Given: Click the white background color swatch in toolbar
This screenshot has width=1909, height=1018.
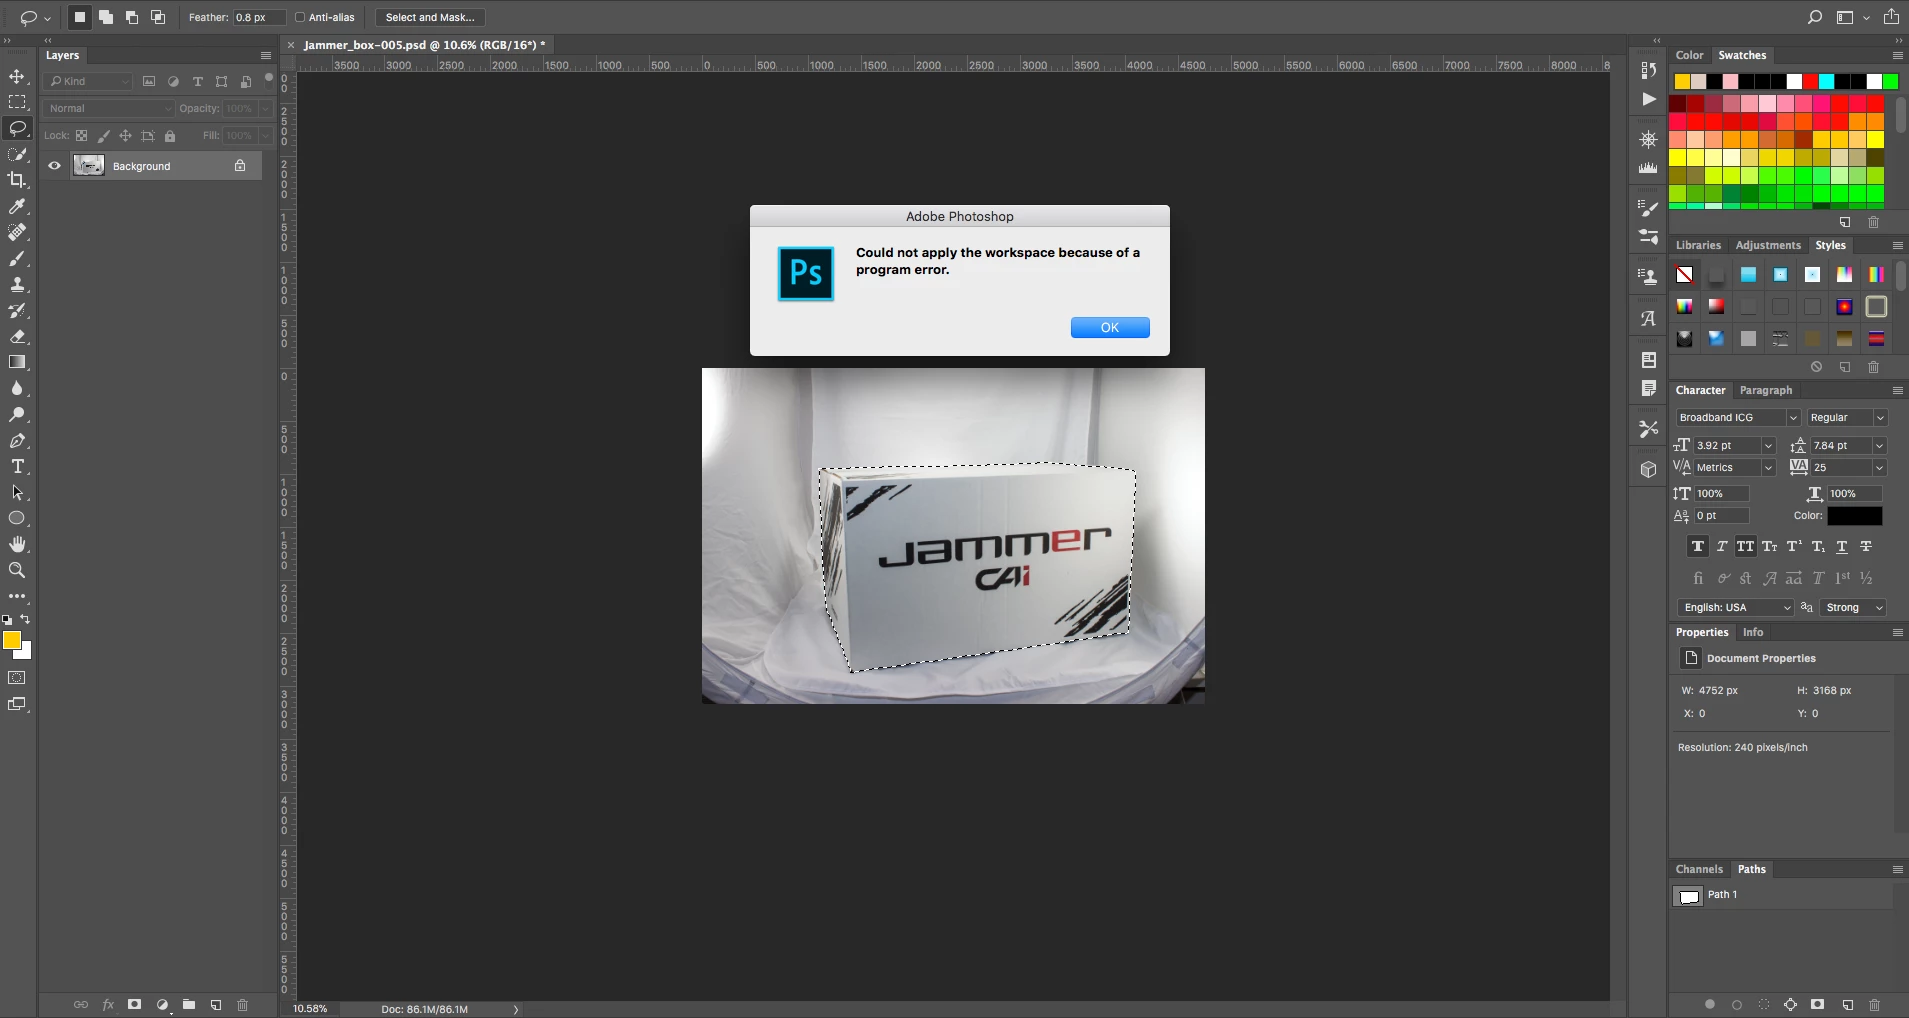Looking at the screenshot, I should click(x=26, y=653).
